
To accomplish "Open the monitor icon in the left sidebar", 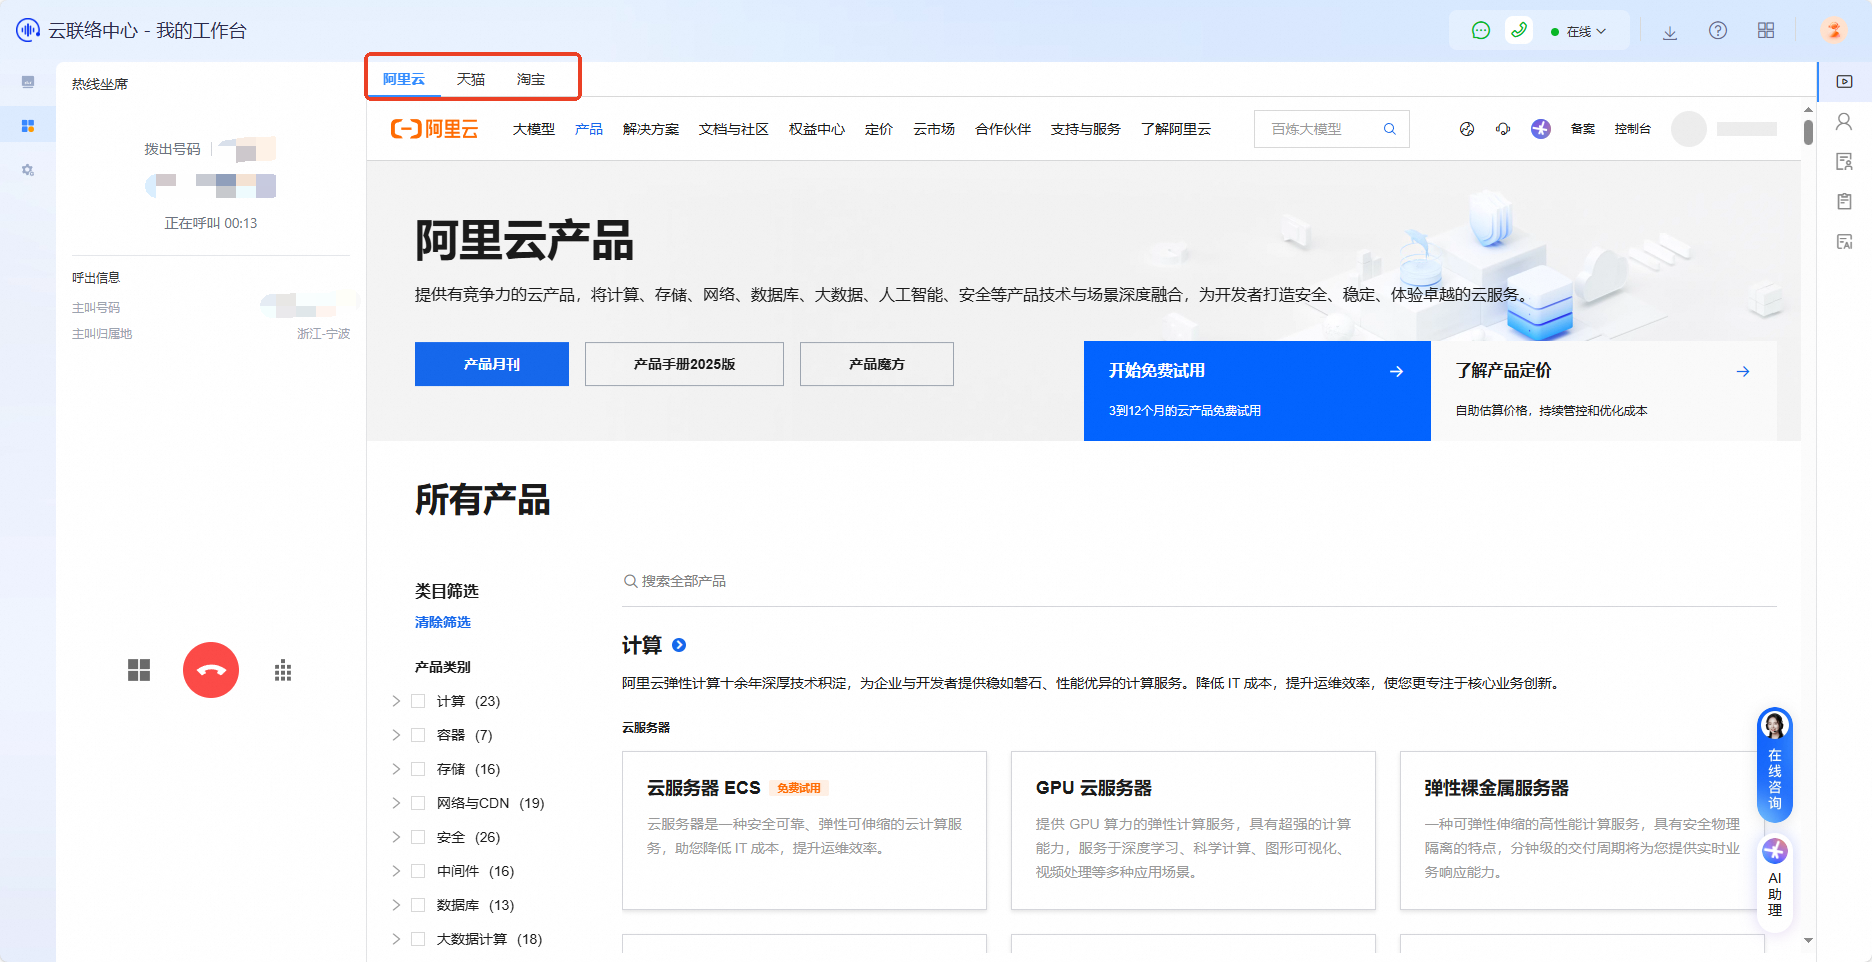I will tap(28, 82).
